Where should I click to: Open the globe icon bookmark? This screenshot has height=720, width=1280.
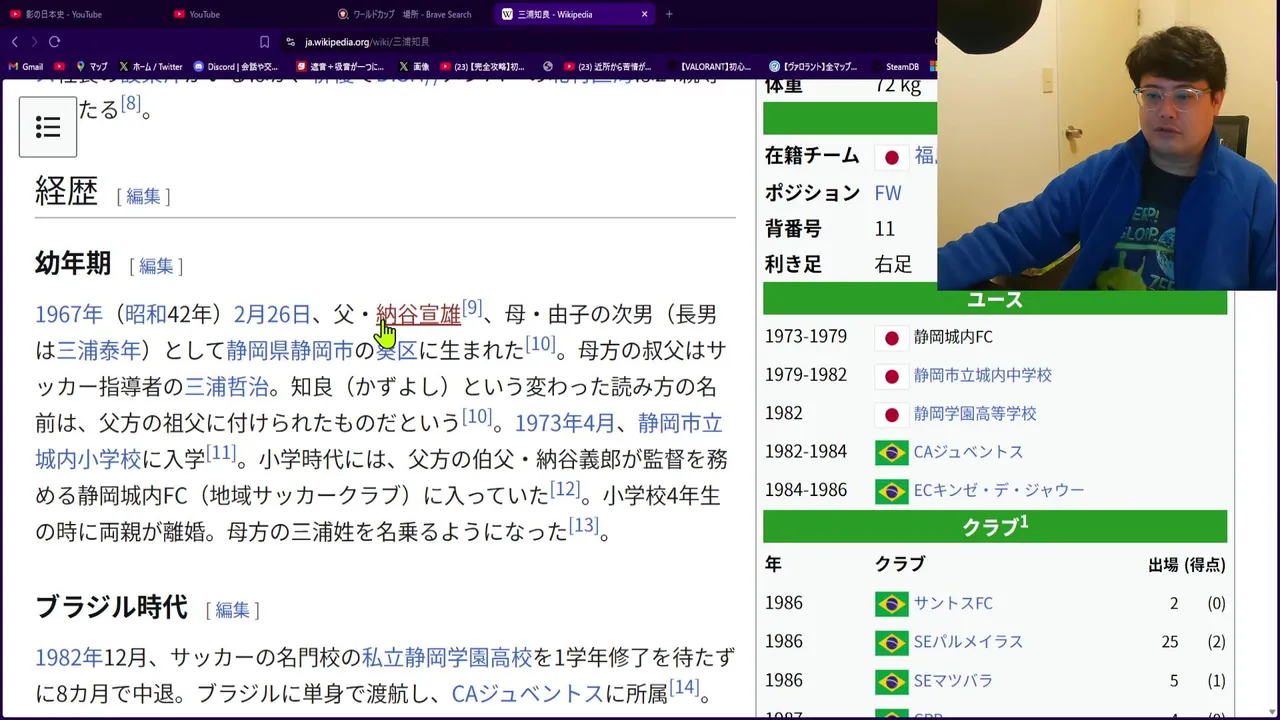click(x=548, y=67)
